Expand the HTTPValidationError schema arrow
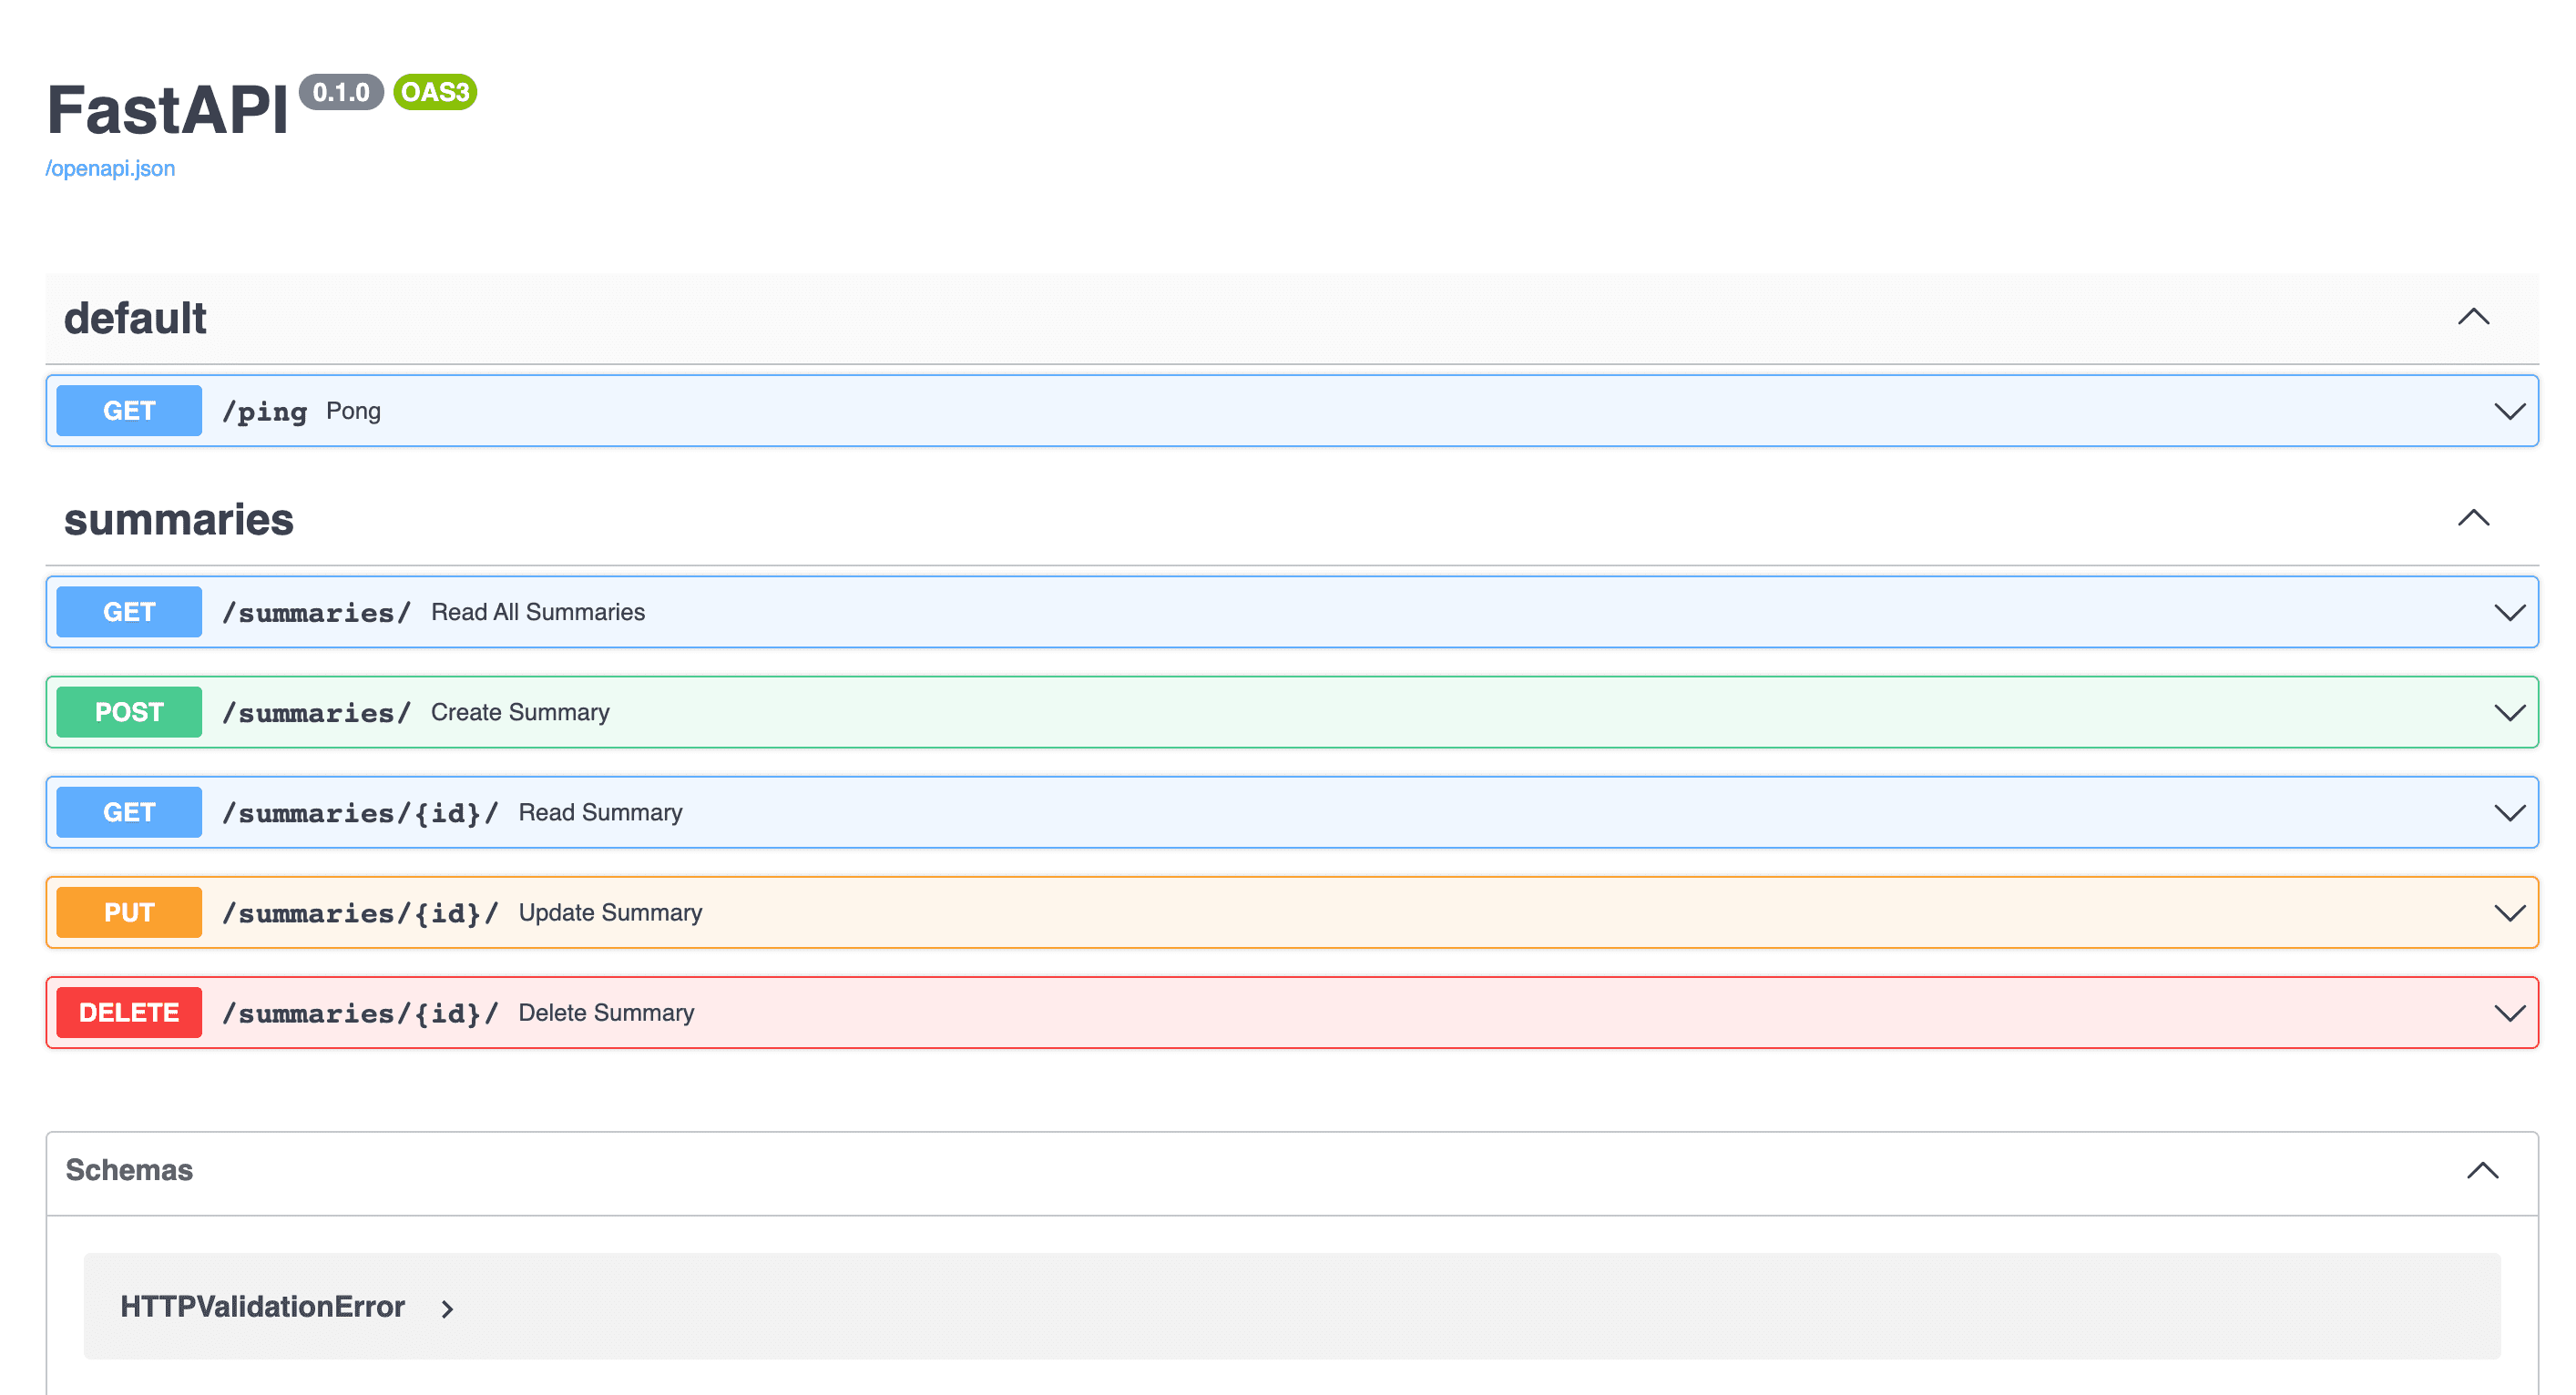The width and height of the screenshot is (2576, 1395). click(447, 1308)
